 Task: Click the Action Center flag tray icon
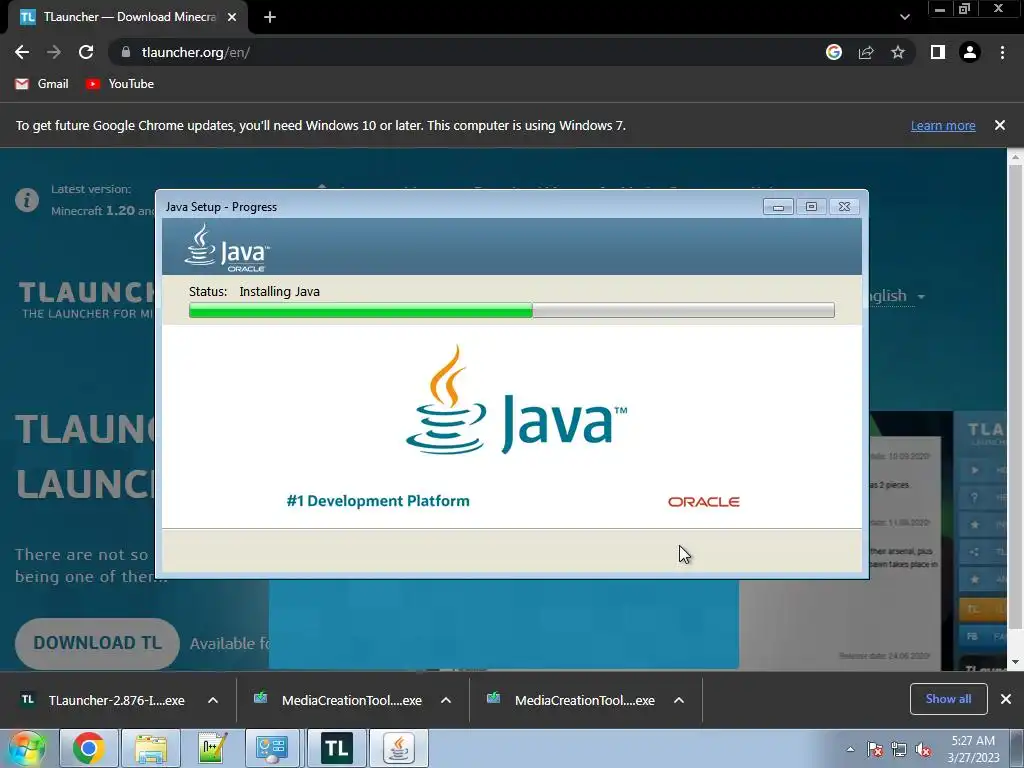click(x=875, y=749)
